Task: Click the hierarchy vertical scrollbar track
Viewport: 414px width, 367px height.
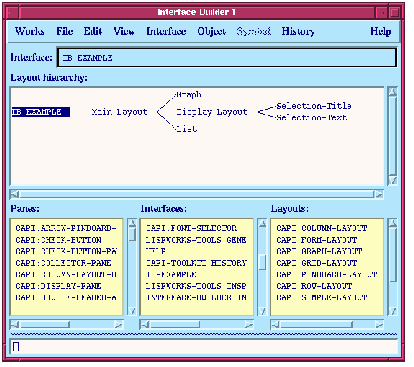Action: 393,136
